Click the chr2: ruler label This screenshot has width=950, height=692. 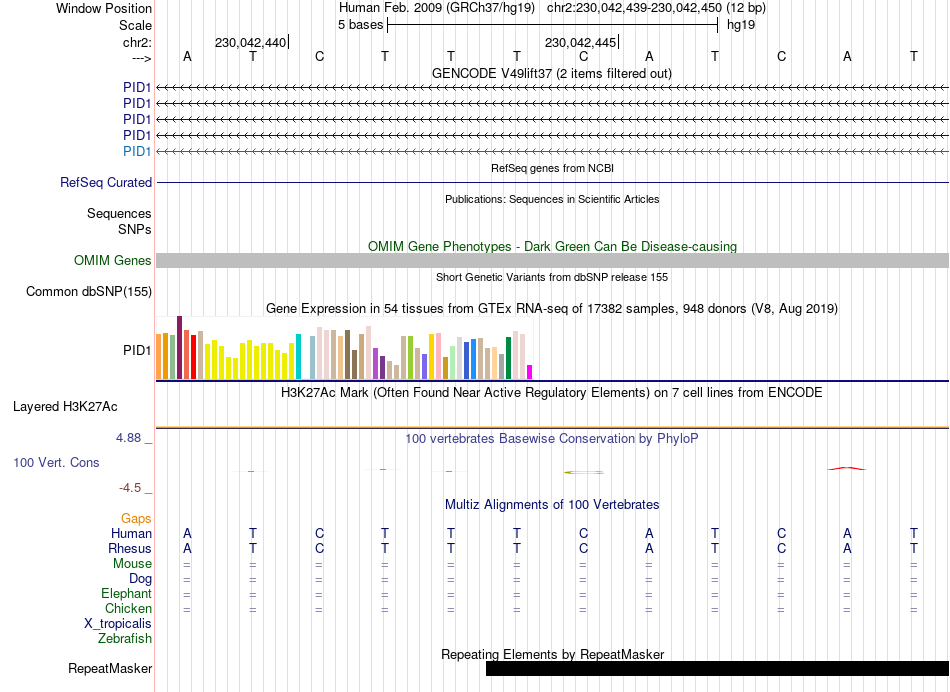click(137, 42)
